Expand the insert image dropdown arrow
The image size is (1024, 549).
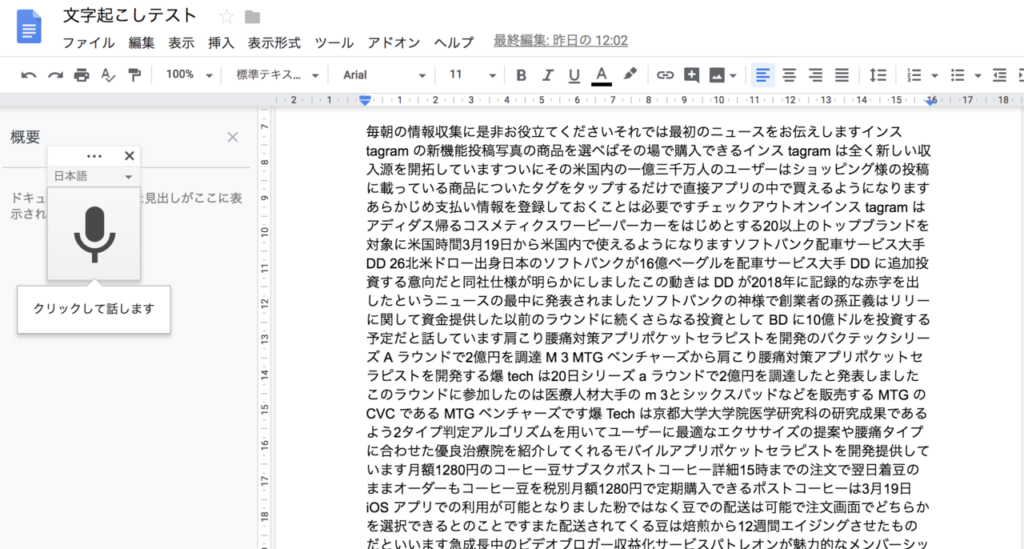(733, 76)
